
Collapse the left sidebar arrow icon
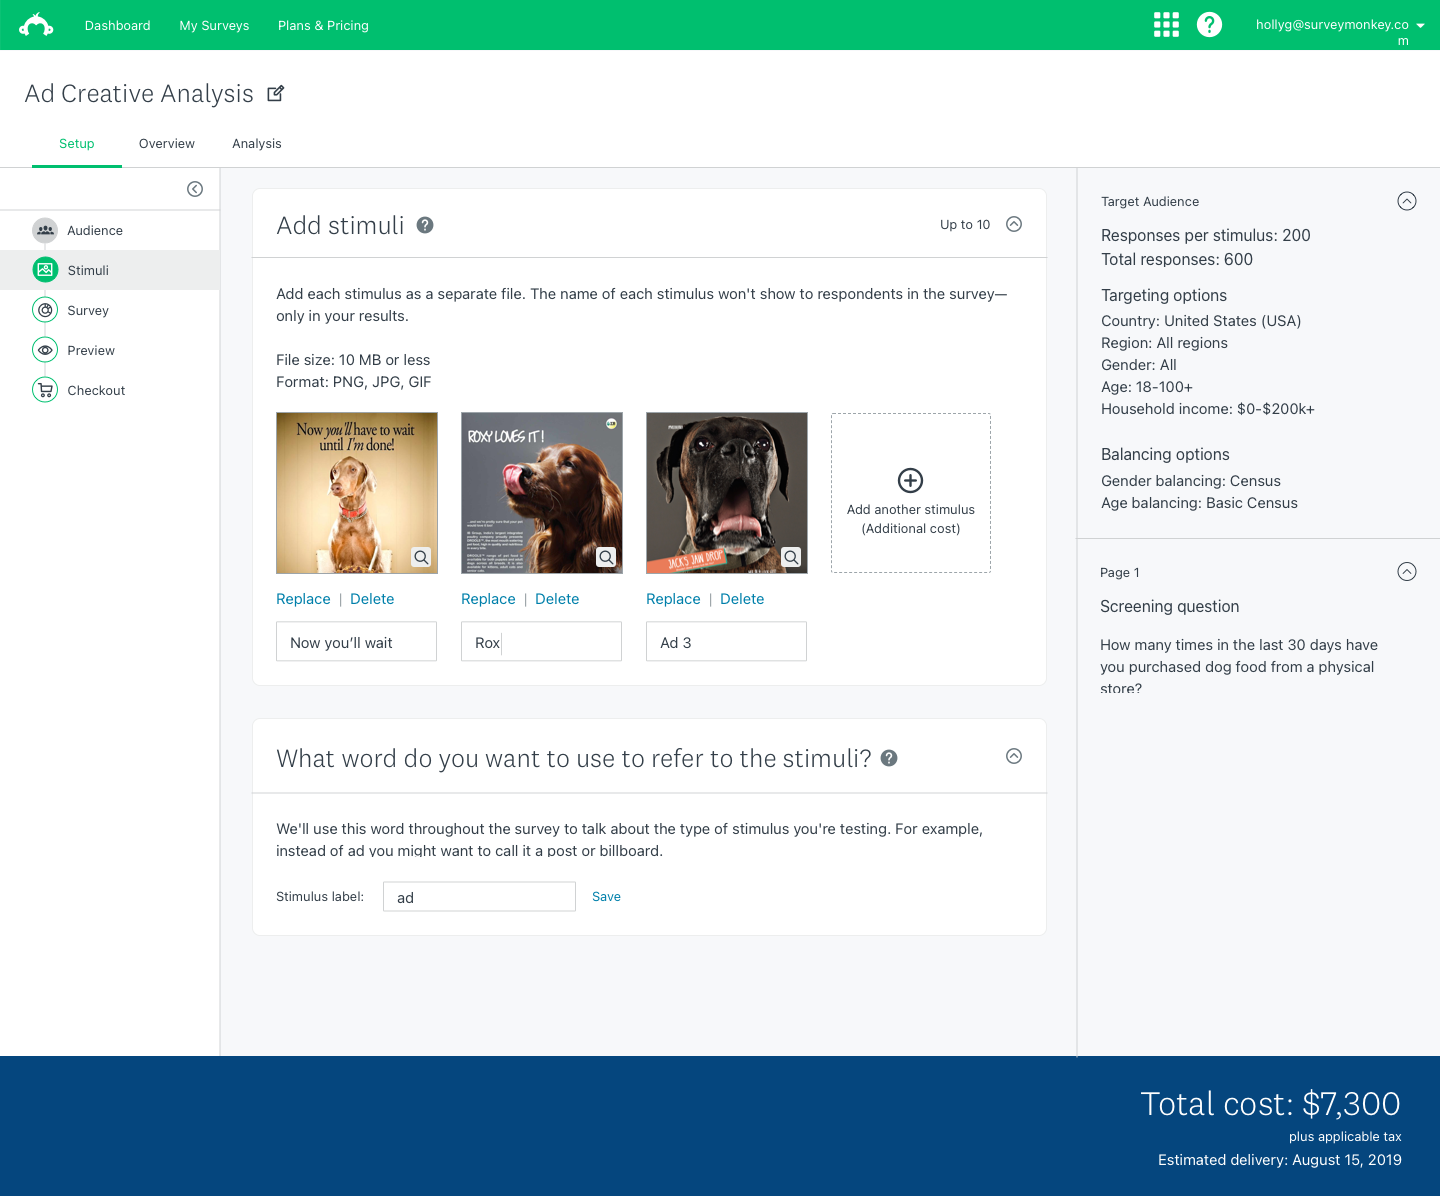click(195, 189)
